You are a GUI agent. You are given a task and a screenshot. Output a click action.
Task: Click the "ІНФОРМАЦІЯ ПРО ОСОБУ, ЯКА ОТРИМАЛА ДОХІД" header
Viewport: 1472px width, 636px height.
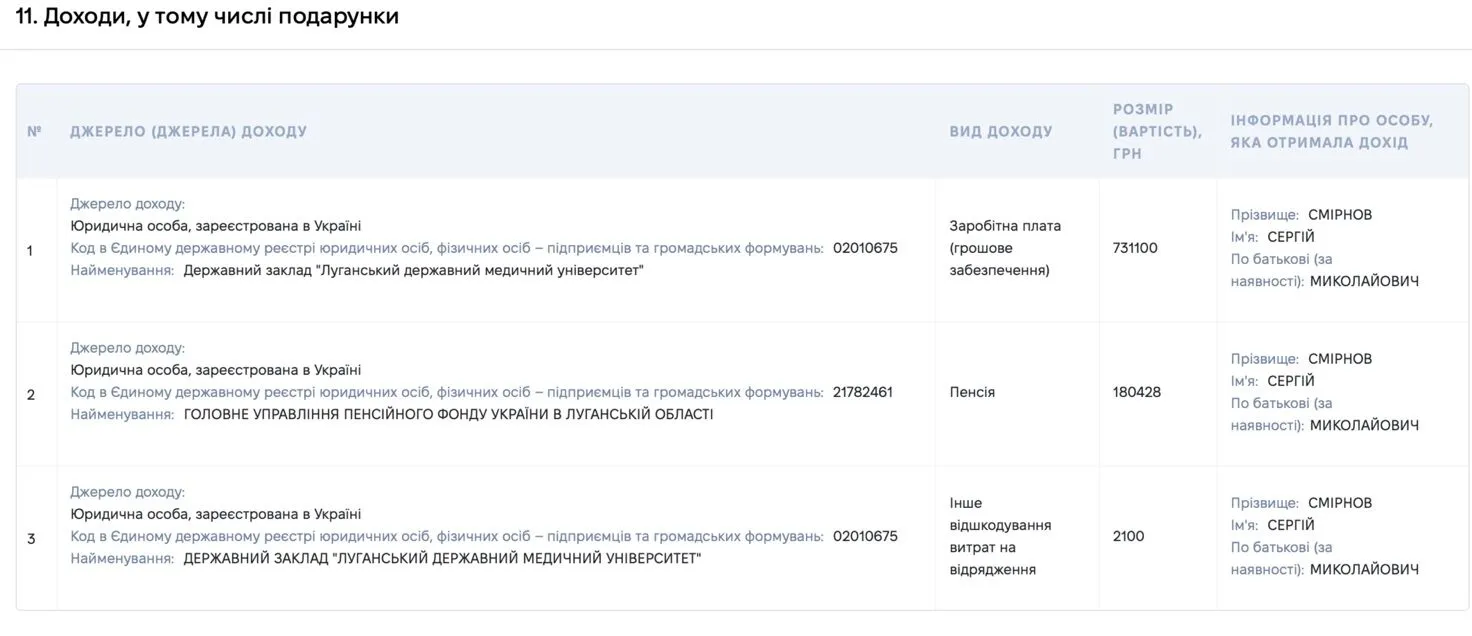(x=1332, y=131)
